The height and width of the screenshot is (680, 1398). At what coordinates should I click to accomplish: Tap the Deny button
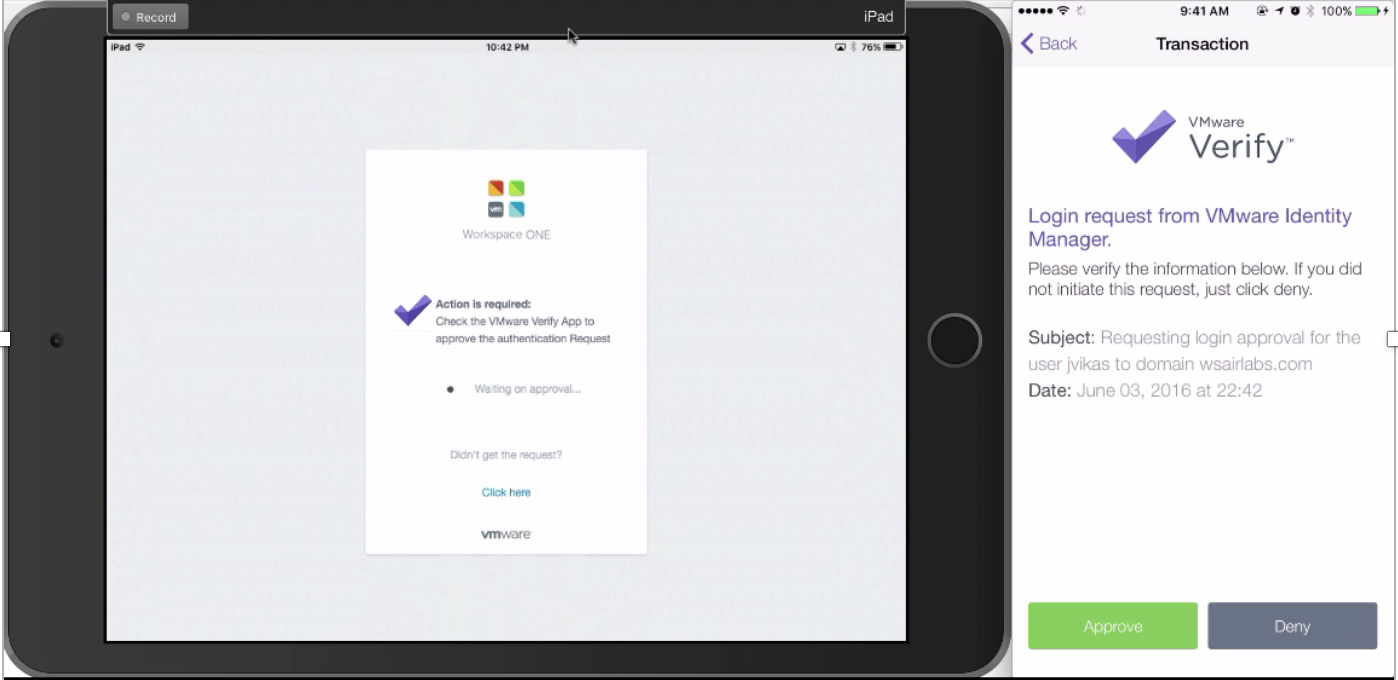1292,626
